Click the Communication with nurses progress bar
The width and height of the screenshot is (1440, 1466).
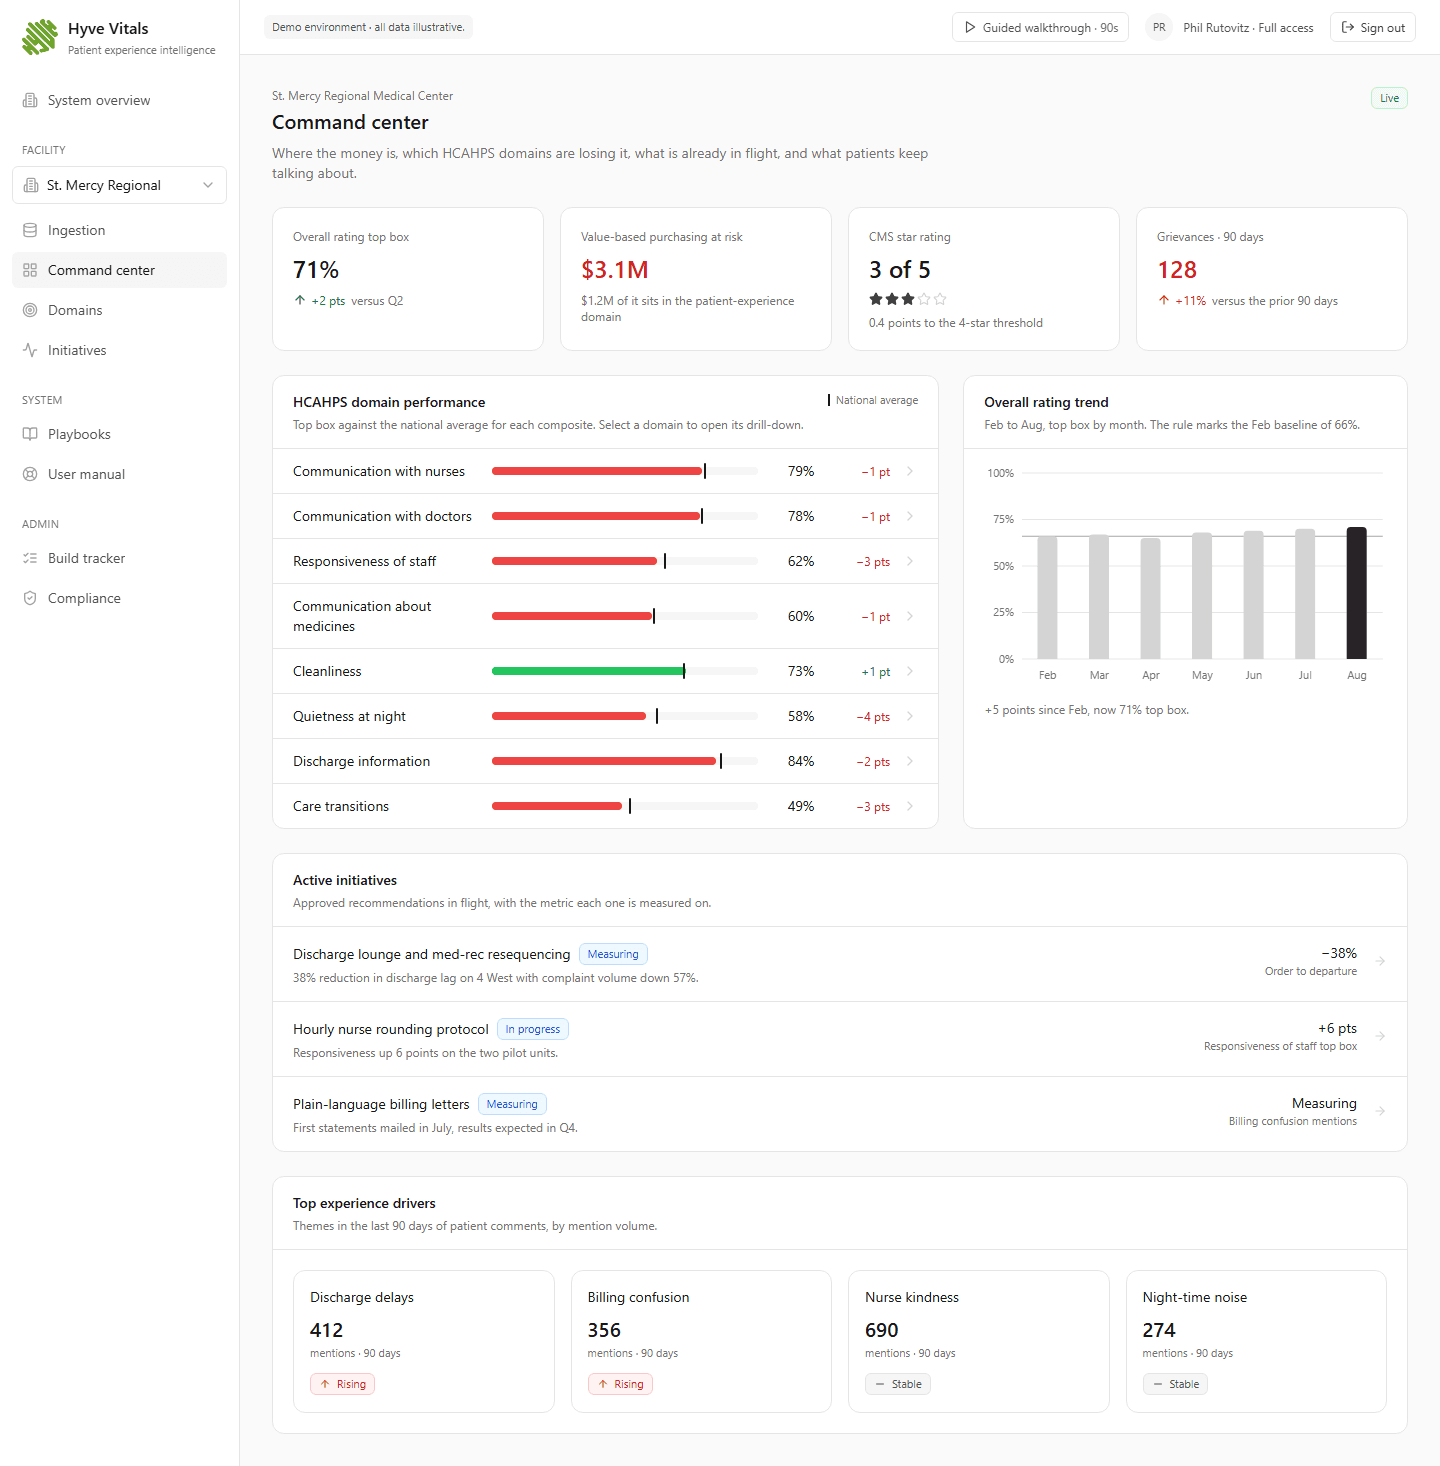(x=625, y=471)
